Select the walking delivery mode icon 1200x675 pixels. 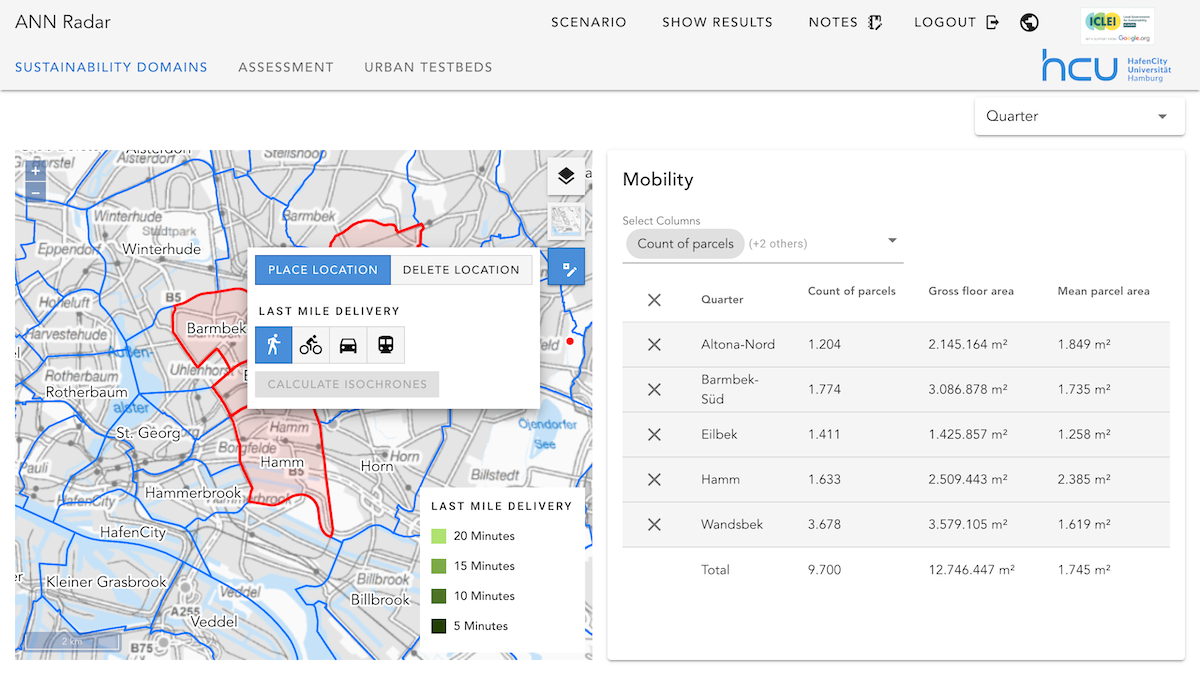click(x=274, y=345)
